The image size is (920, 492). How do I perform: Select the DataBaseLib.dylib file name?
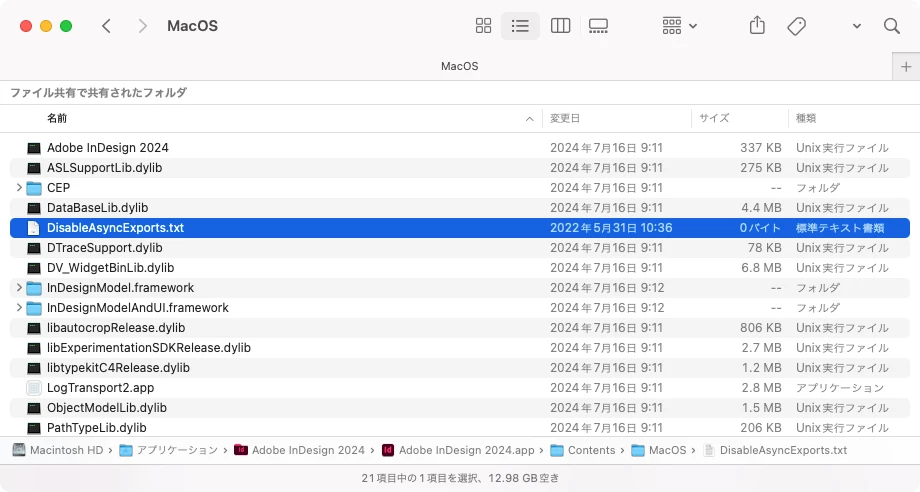coord(97,208)
